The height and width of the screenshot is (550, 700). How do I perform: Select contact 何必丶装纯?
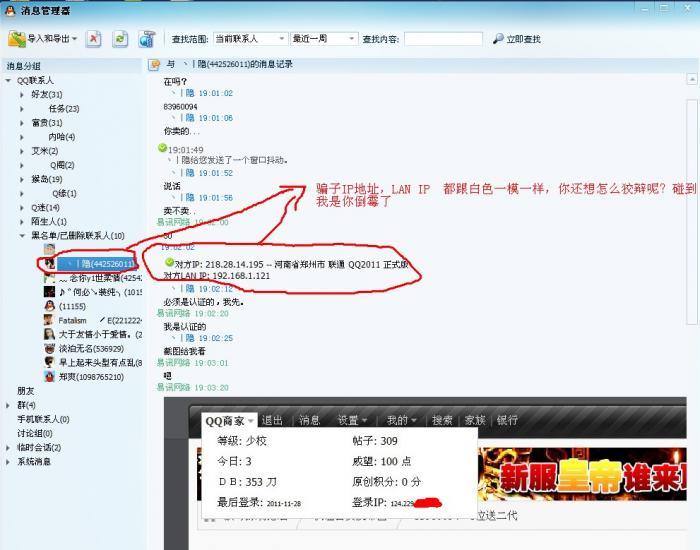point(100,292)
